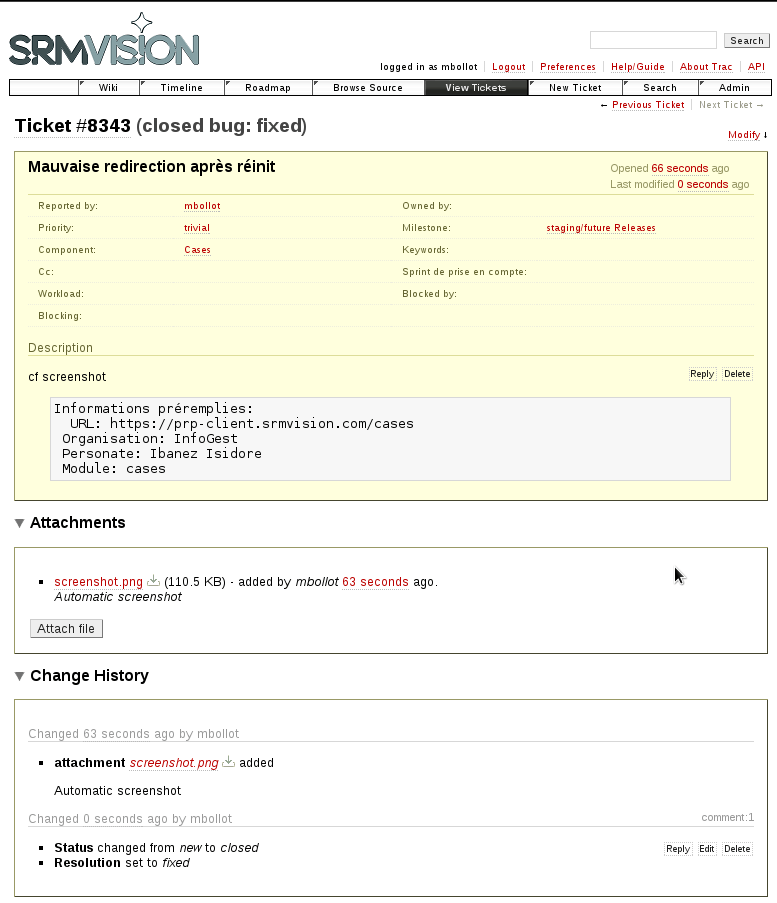Download screenshot.png via attachment list icon
This screenshot has height=903, width=777.
(x=153, y=582)
